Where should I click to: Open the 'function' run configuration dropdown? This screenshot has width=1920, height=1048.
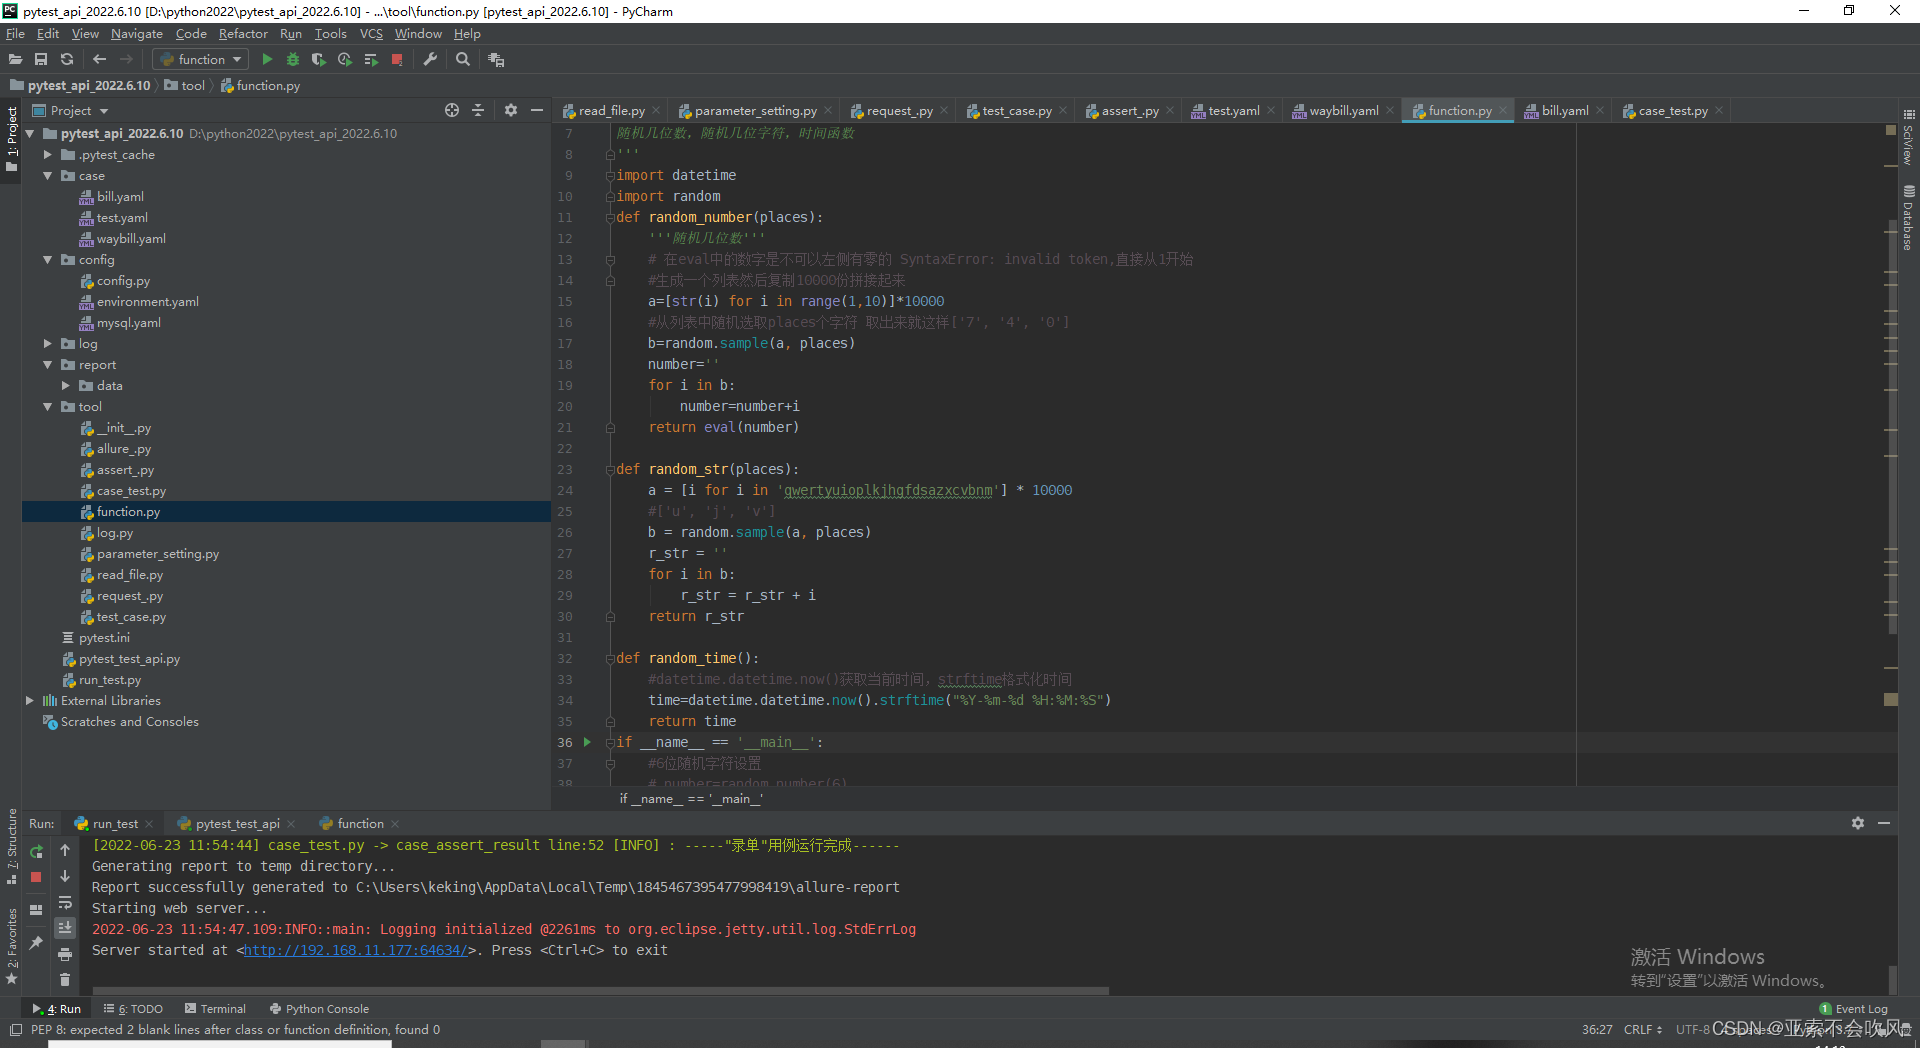[x=201, y=60]
